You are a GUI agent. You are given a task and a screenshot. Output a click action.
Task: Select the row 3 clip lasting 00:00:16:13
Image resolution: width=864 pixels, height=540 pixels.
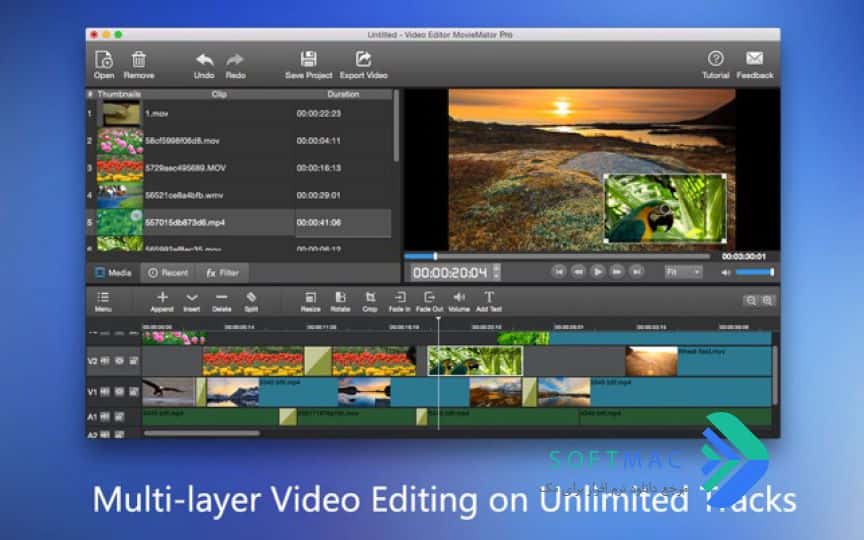(240, 168)
